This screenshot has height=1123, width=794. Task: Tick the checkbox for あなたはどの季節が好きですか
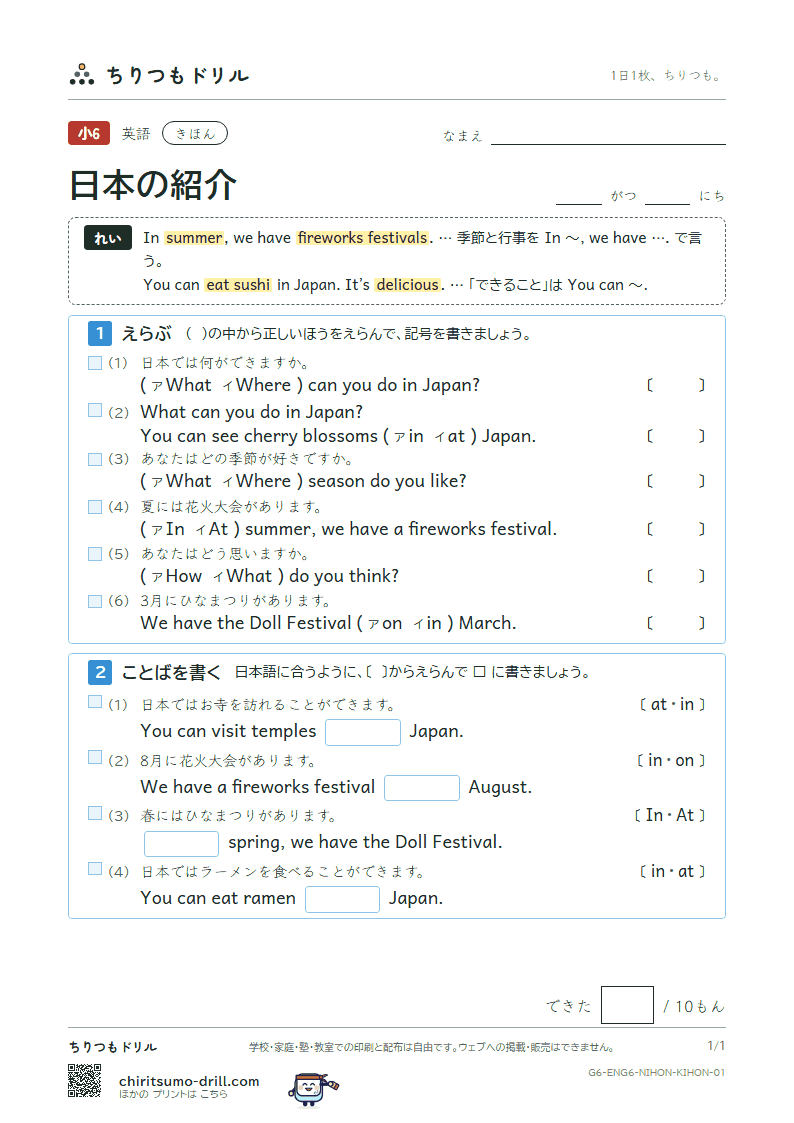click(95, 459)
